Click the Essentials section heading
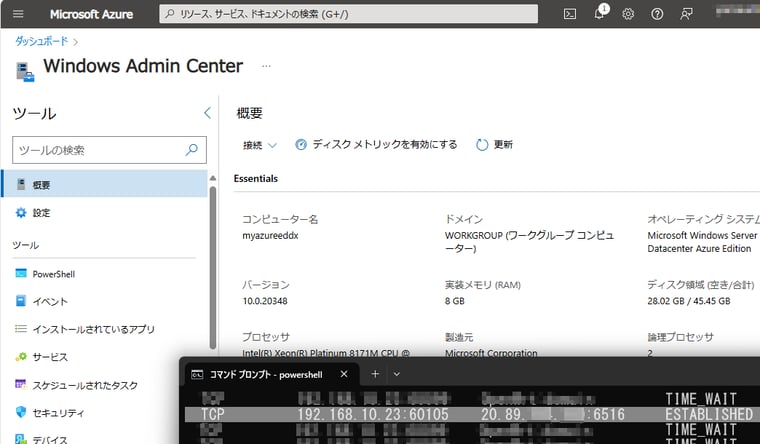This screenshot has width=760, height=444. tap(256, 178)
